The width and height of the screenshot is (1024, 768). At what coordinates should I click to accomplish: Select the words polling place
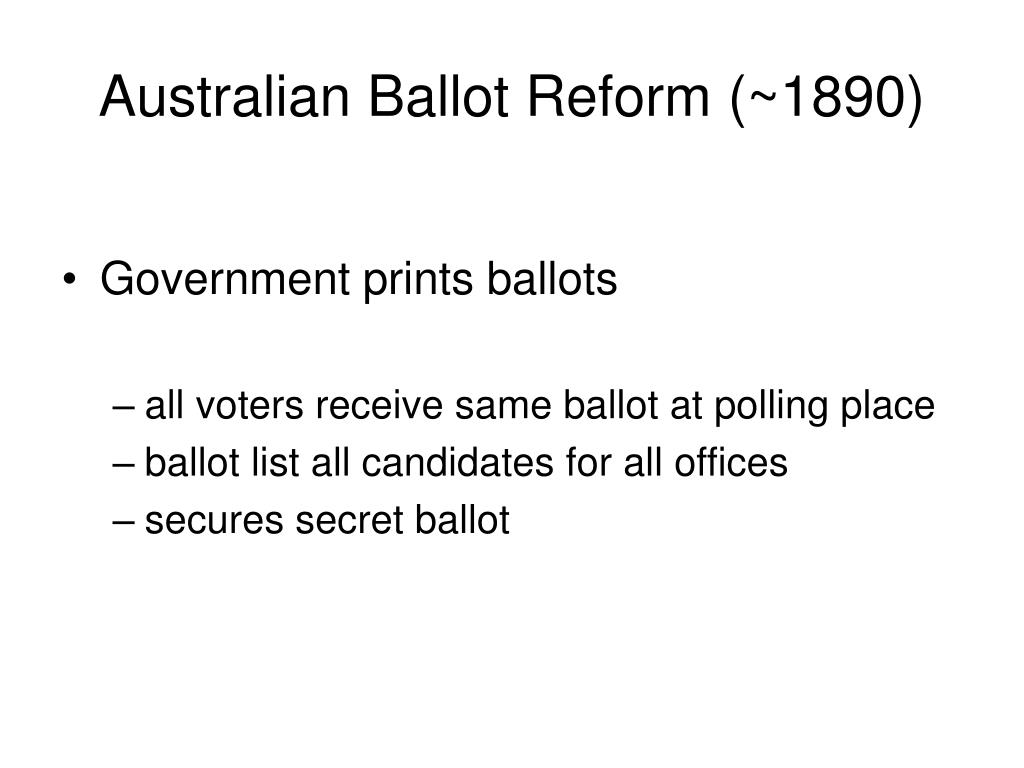tap(824, 406)
